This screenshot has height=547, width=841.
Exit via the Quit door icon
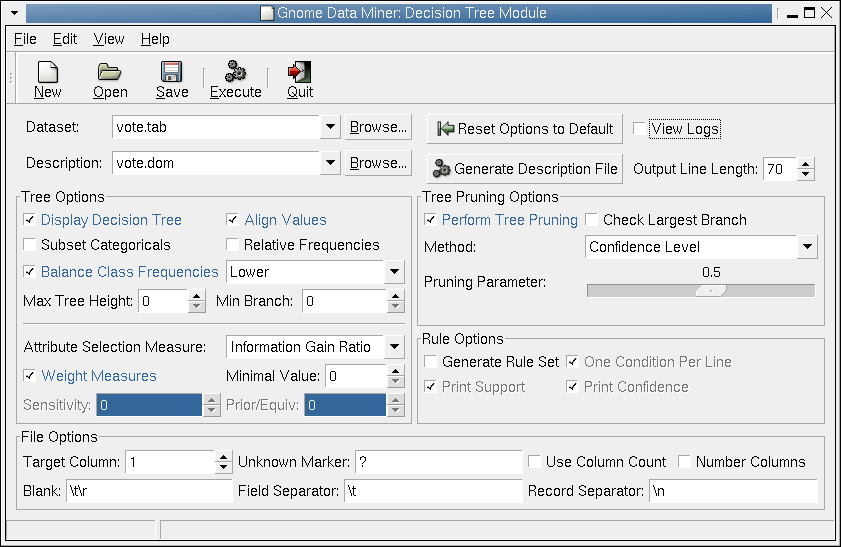click(299, 72)
